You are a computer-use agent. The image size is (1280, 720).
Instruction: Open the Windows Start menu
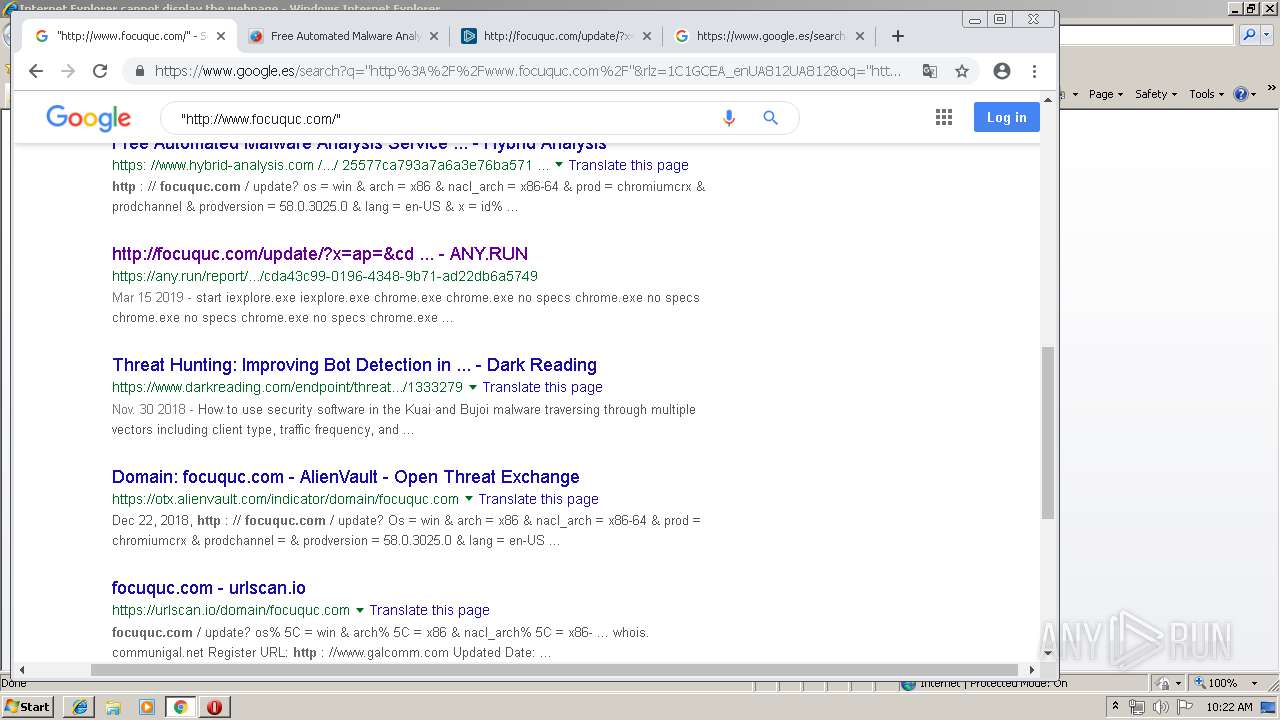(x=28, y=706)
